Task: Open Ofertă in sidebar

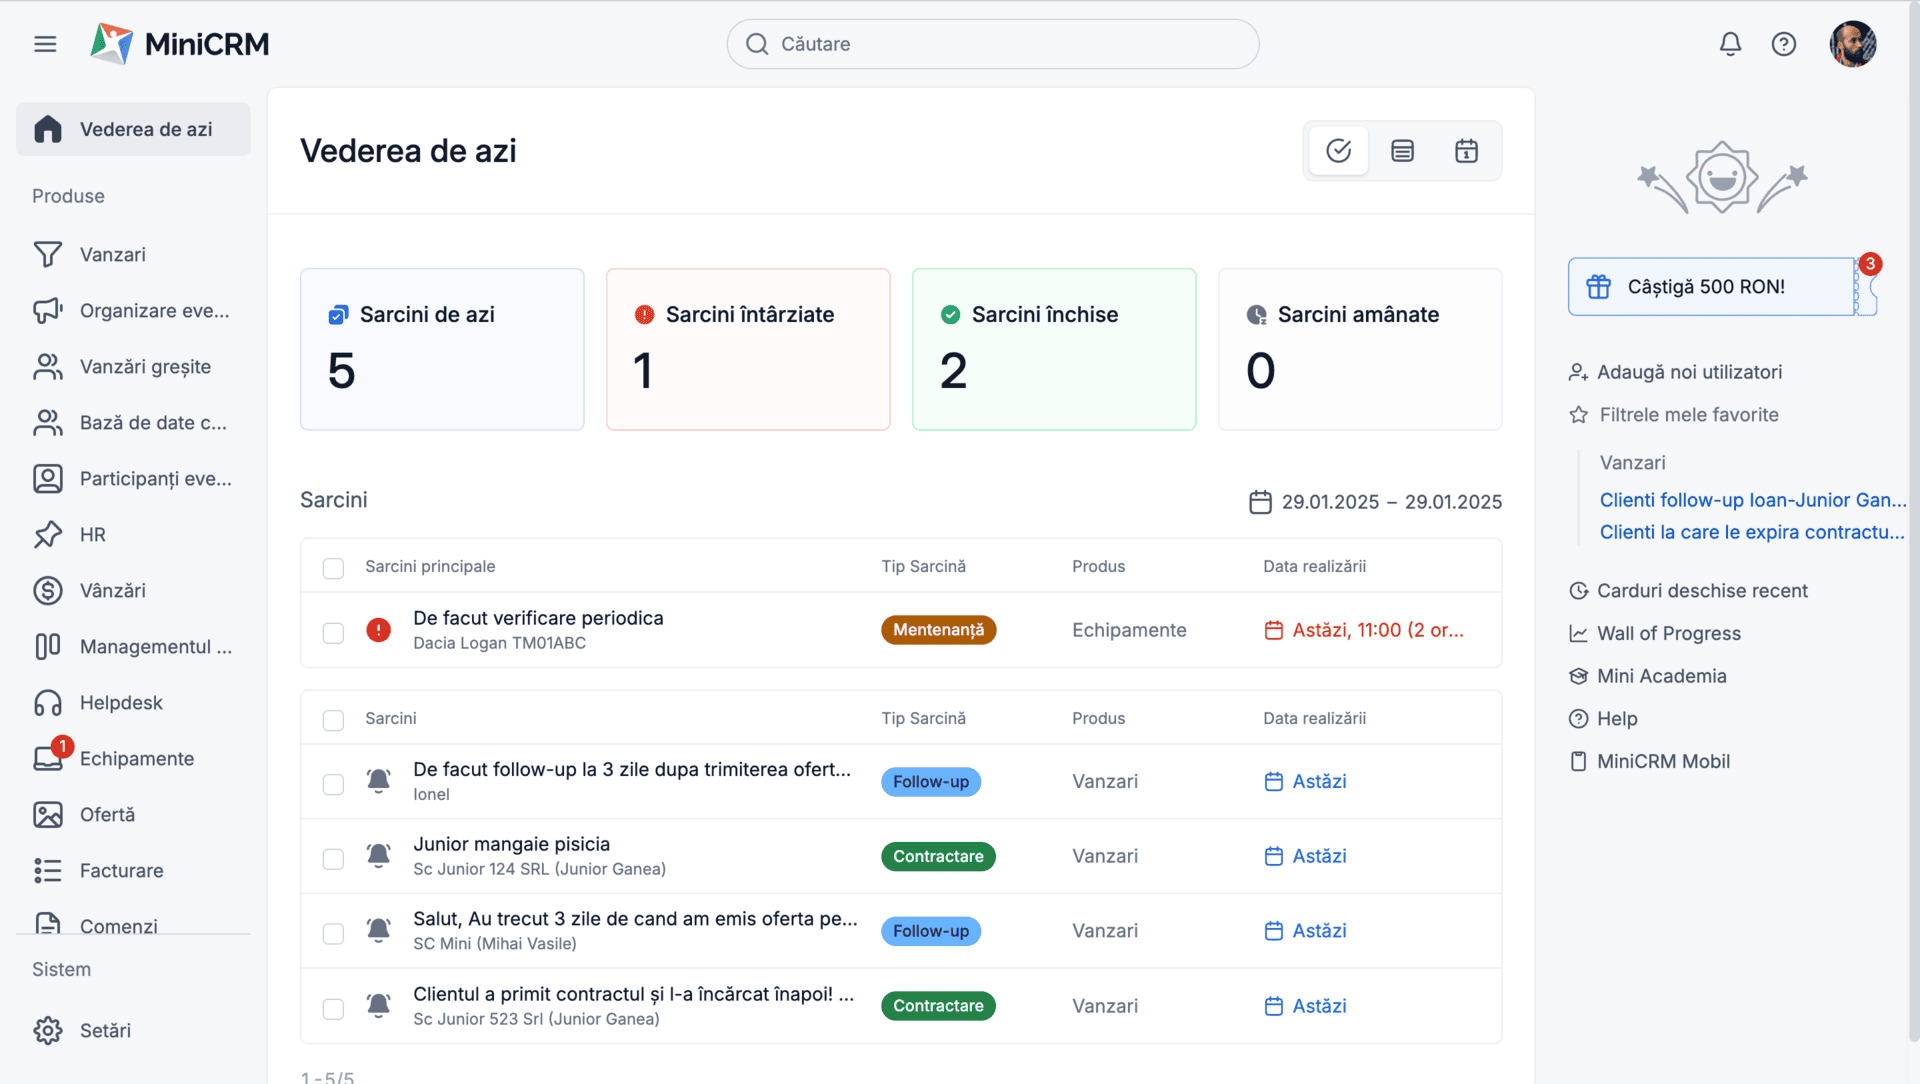Action: 133,815
